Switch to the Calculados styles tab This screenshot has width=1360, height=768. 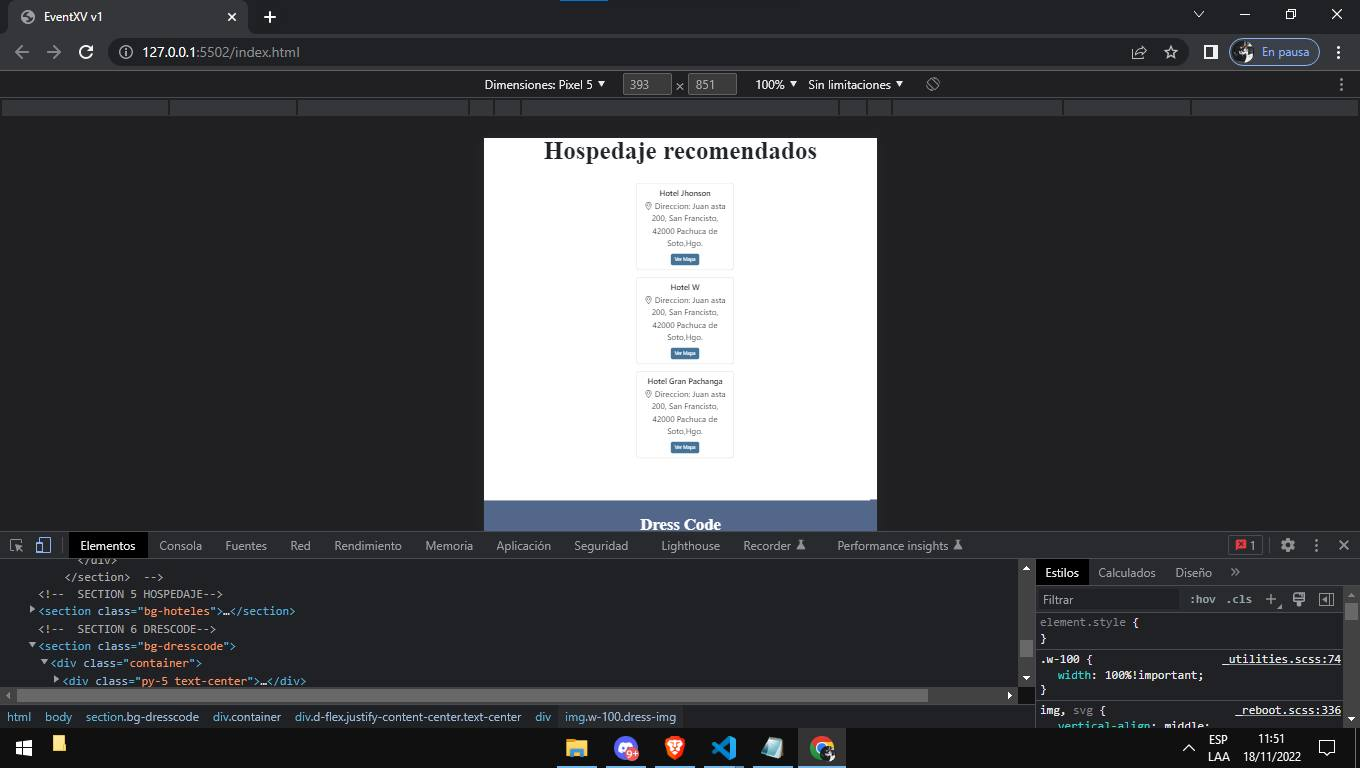click(x=1127, y=572)
